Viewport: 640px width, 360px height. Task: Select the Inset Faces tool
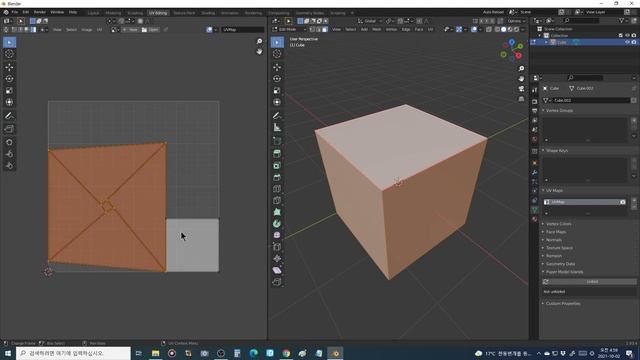click(277, 166)
